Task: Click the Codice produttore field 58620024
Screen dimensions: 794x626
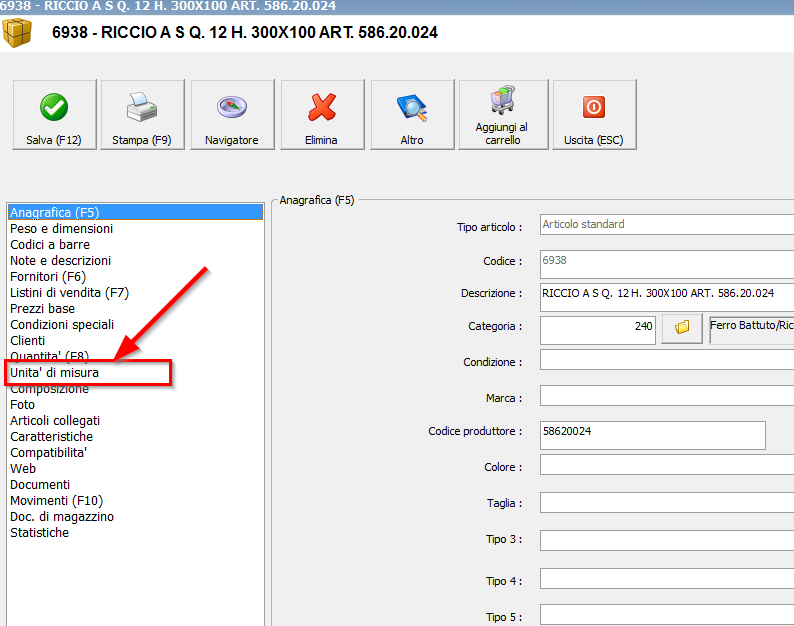Action: 653,435
